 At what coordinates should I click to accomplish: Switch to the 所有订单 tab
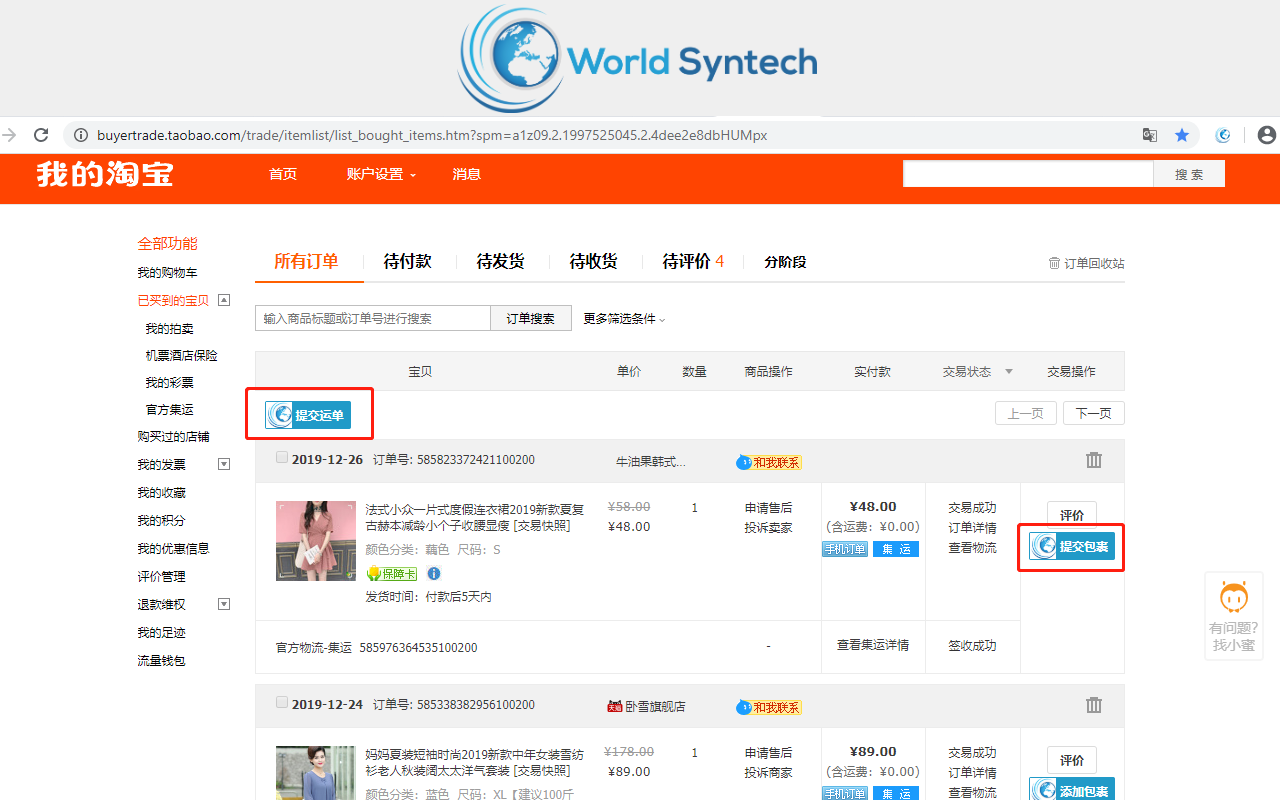306,262
